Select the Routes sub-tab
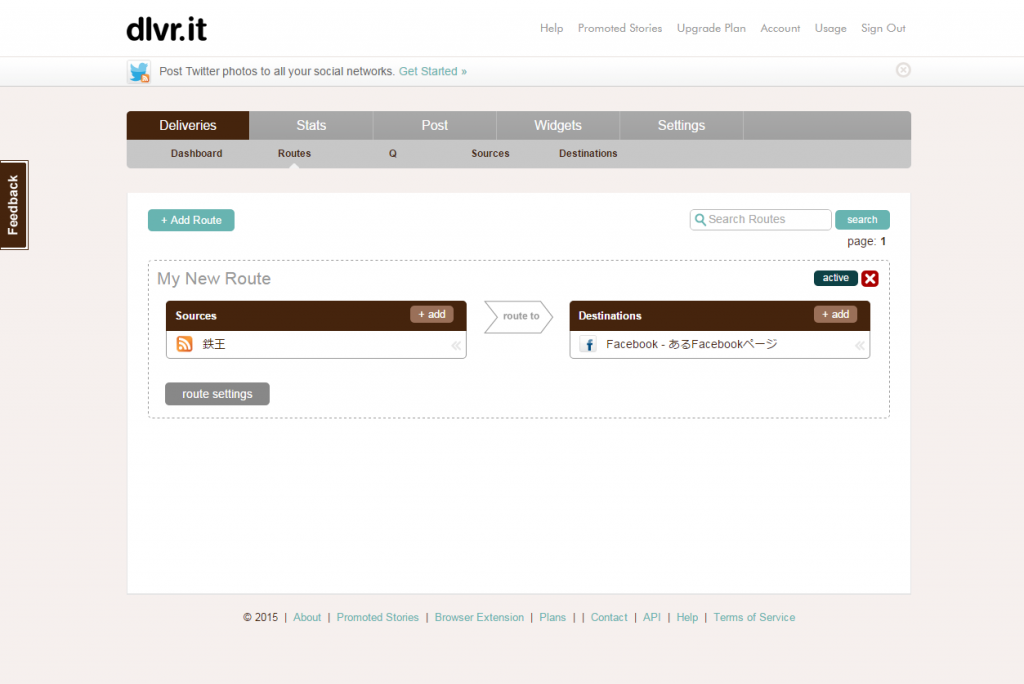1024x684 pixels. (x=295, y=154)
